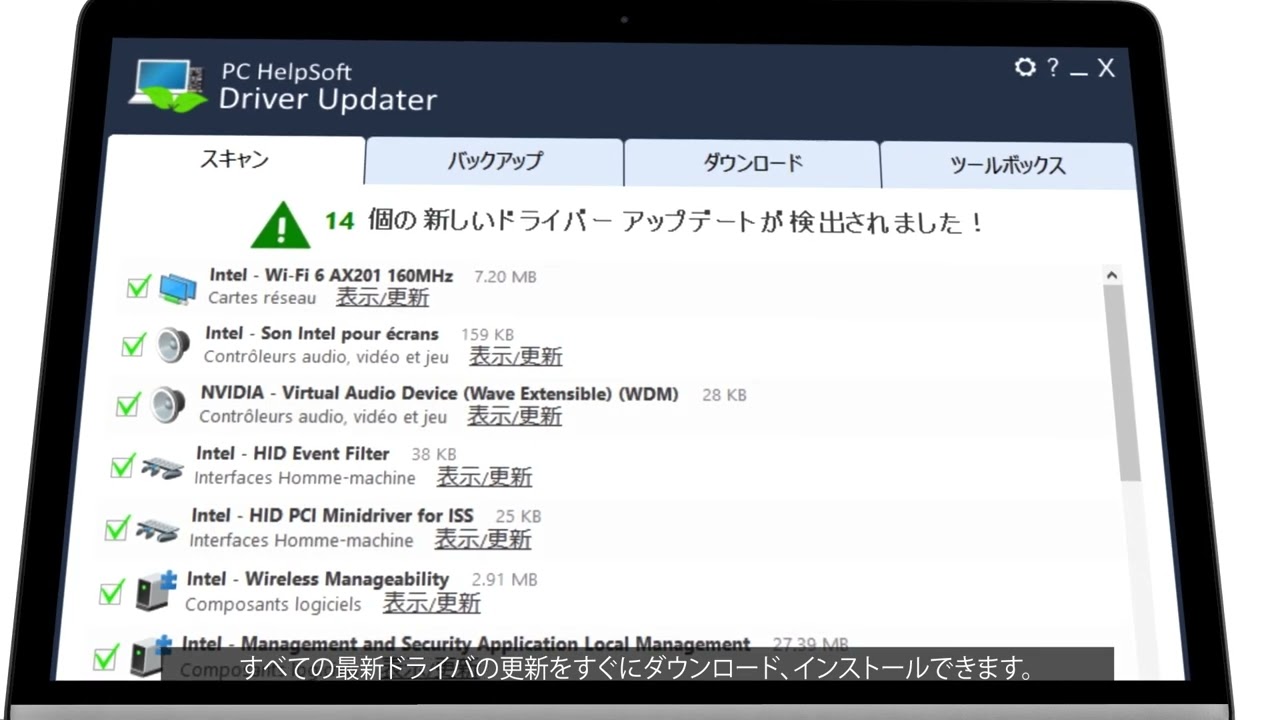Viewport: 1280px width, 720px height.
Task: Uncheck the Management and Security Application driver
Action: pyautogui.click(x=105, y=658)
